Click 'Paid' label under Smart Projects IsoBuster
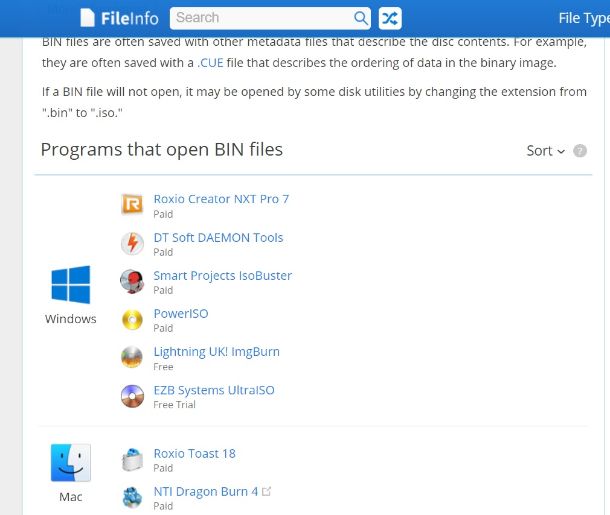The image size is (610, 515). coord(163,290)
